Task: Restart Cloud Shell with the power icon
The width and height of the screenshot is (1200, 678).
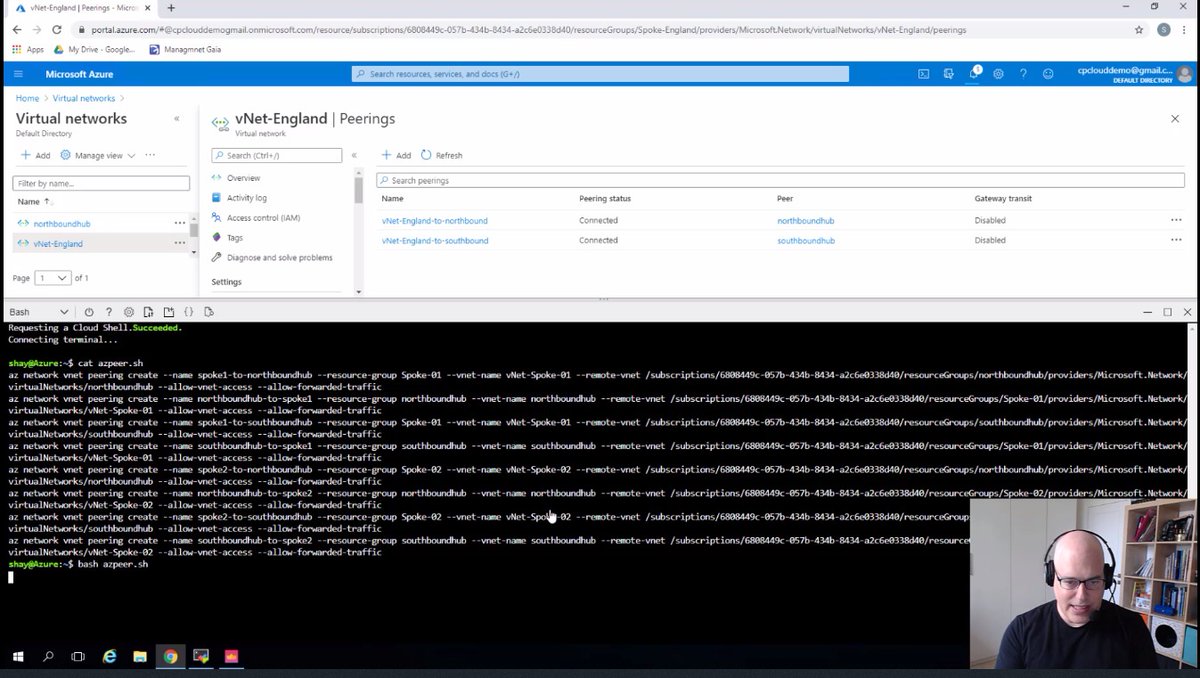Action: [x=89, y=312]
